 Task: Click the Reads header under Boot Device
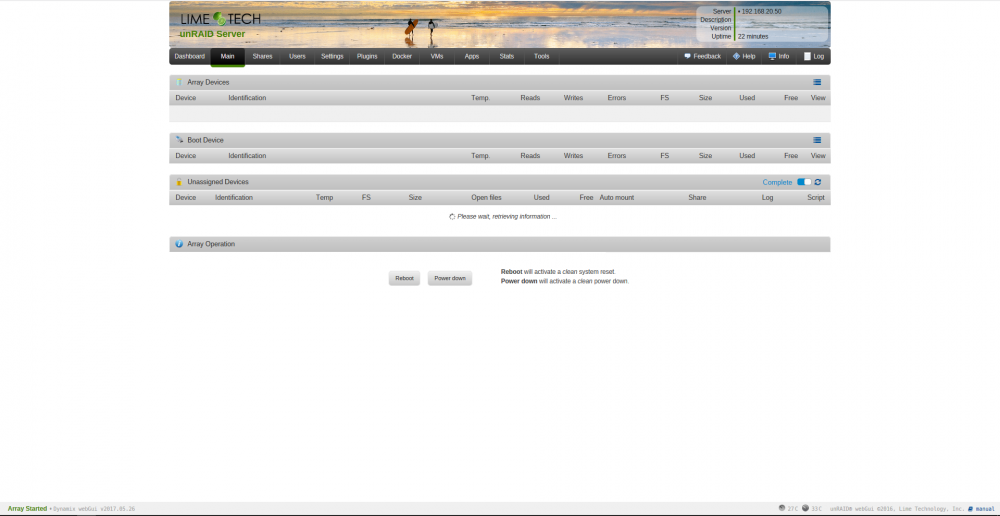[x=530, y=156]
